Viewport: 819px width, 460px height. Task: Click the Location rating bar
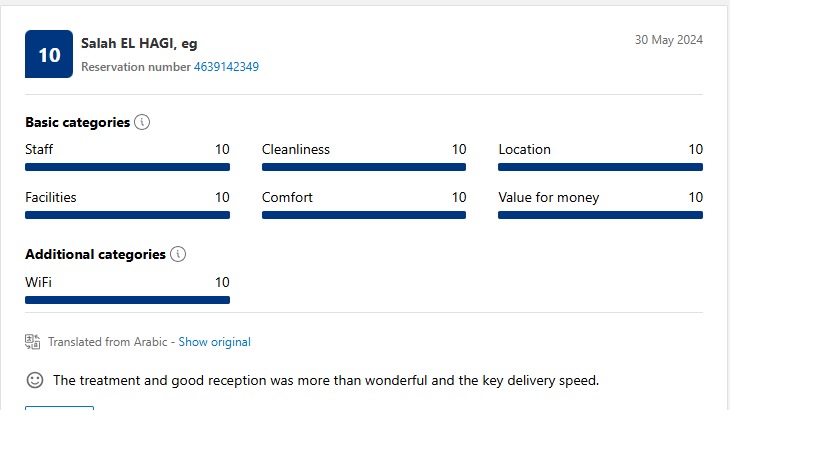point(601,167)
